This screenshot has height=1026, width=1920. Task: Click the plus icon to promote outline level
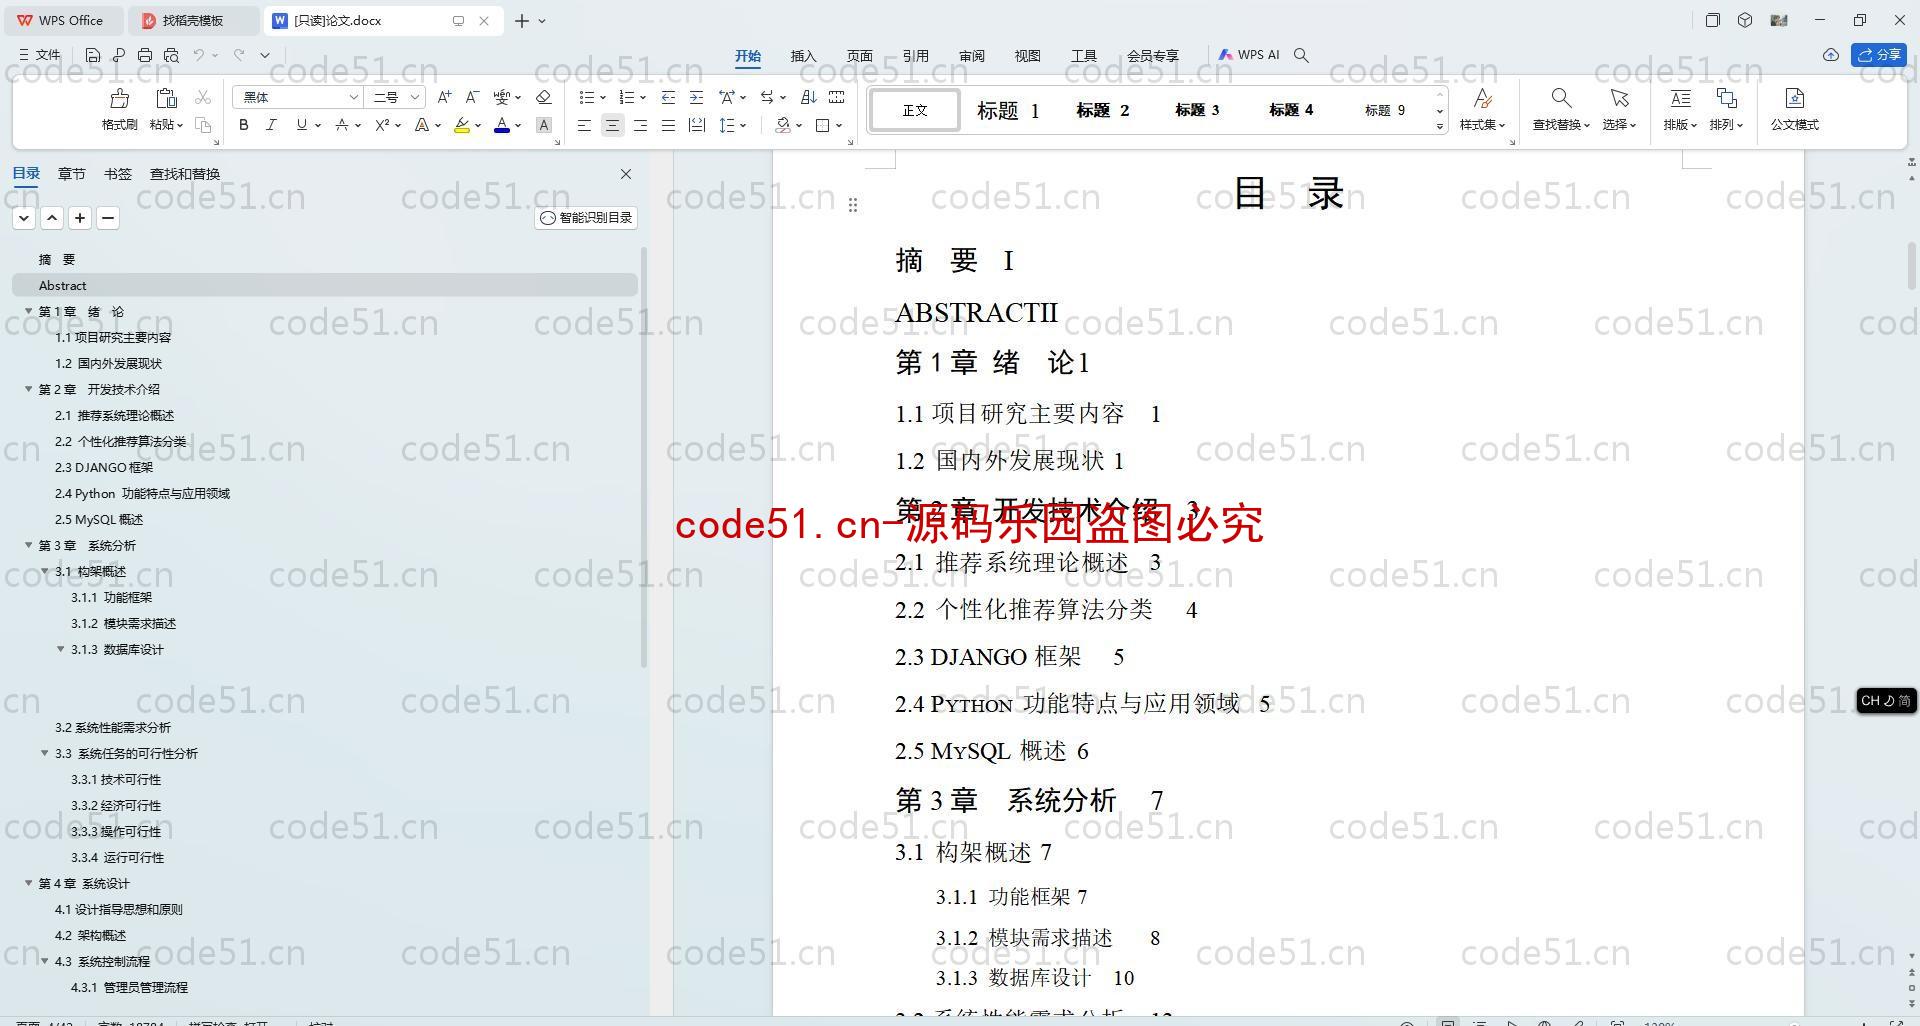click(x=80, y=218)
